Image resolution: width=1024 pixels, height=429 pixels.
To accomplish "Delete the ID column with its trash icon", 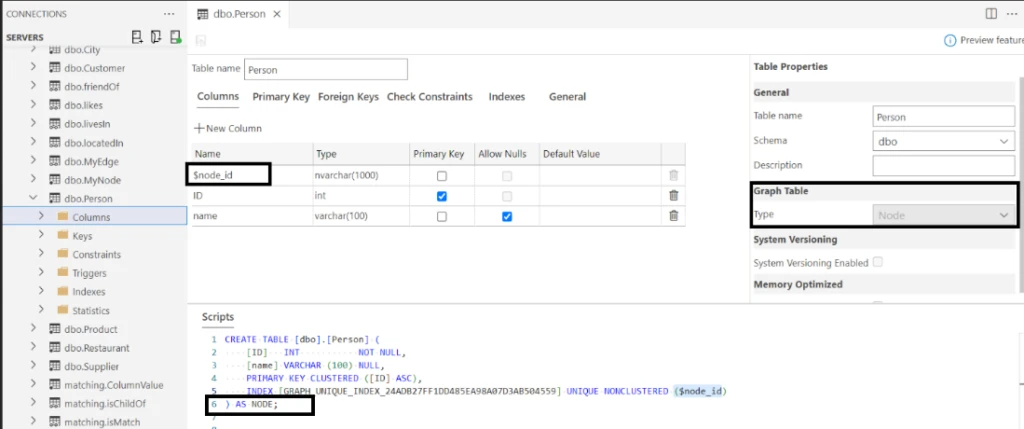I will tap(673, 196).
